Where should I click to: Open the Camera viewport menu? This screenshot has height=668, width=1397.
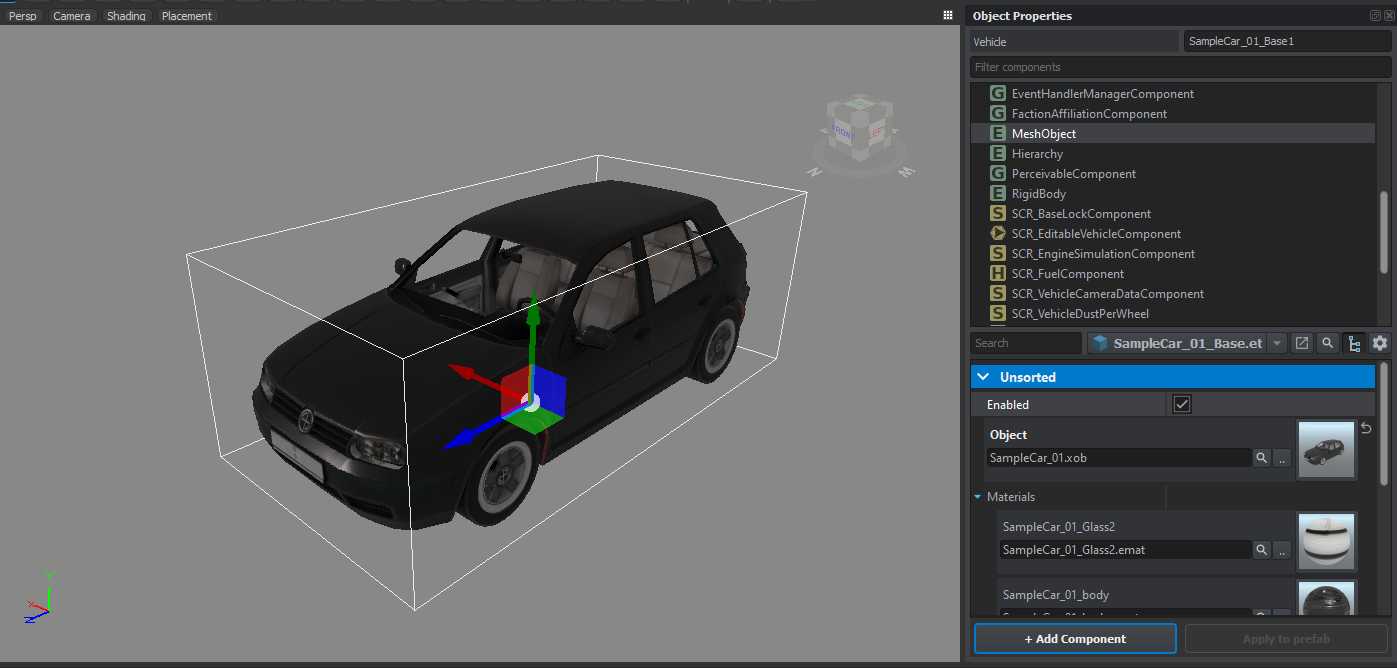72,16
